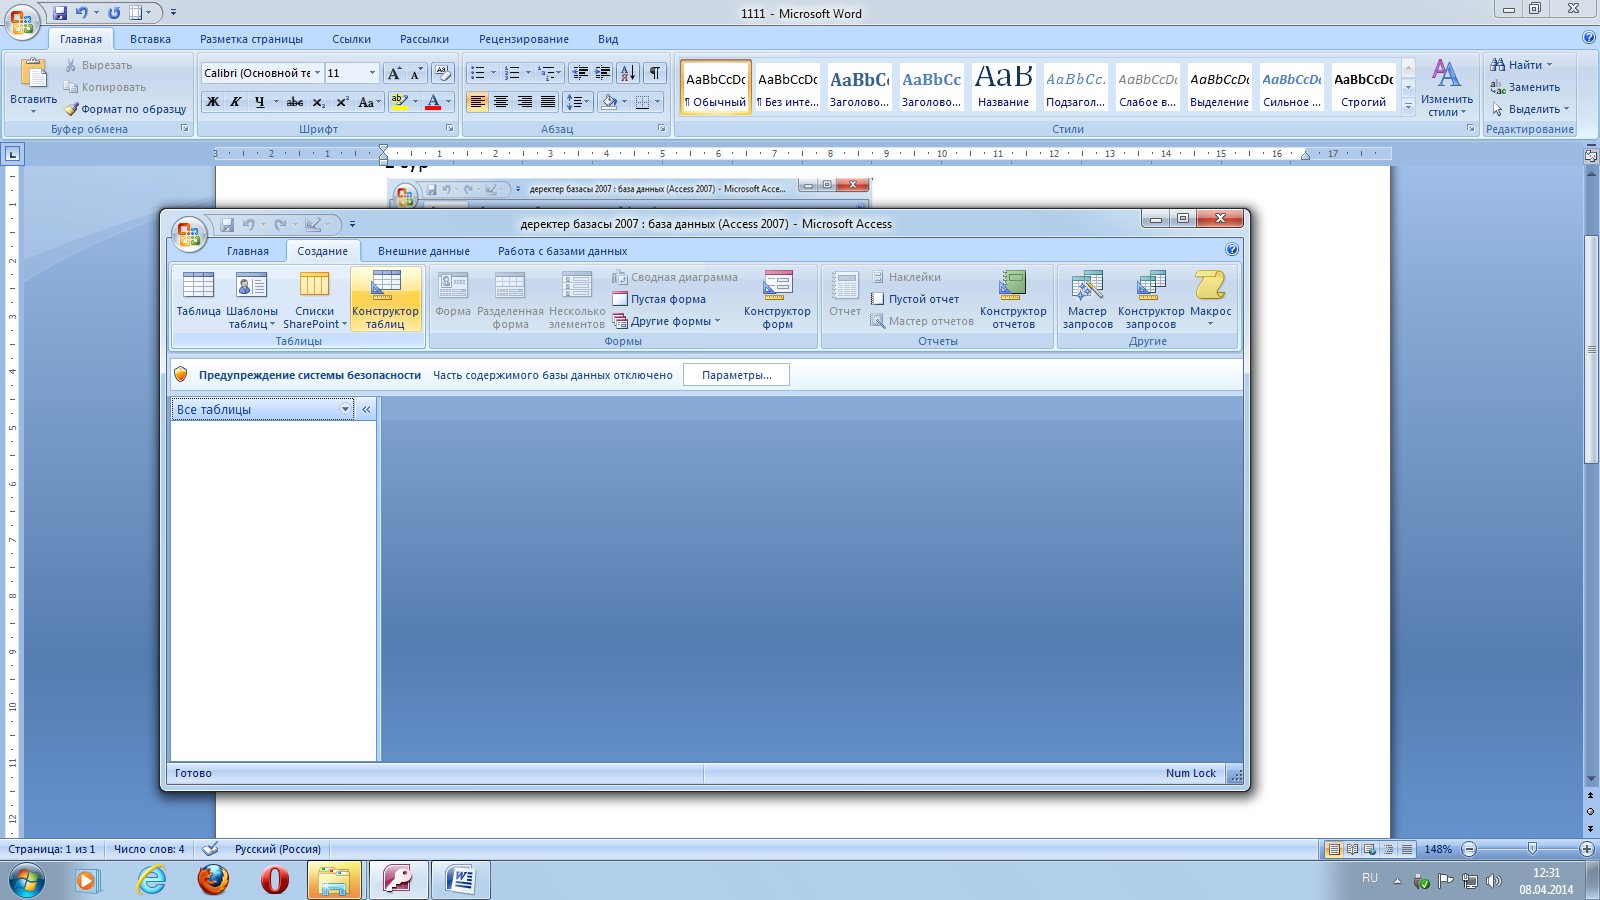Collapse Access navigation pane with chevron
The image size is (1600, 900).
point(366,409)
